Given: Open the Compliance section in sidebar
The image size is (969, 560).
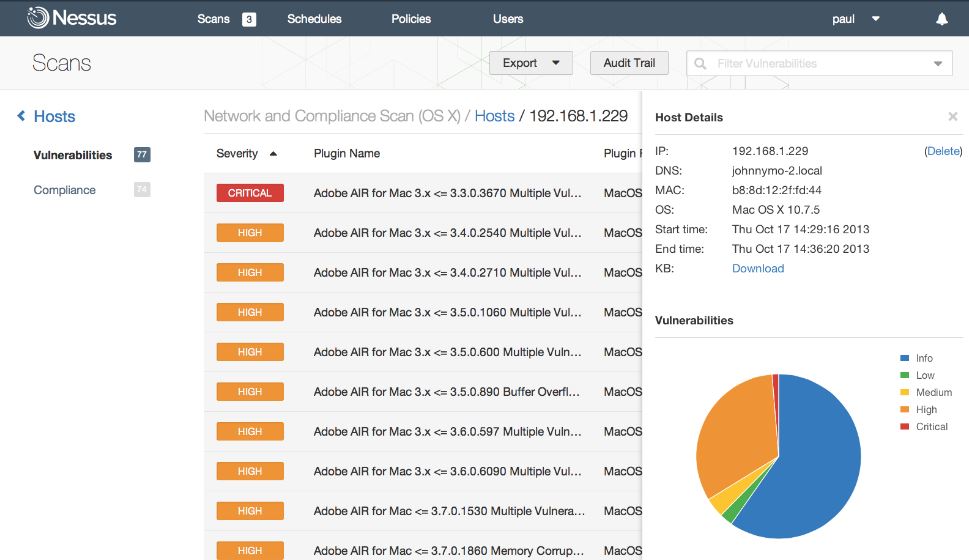Looking at the screenshot, I should click(x=64, y=190).
